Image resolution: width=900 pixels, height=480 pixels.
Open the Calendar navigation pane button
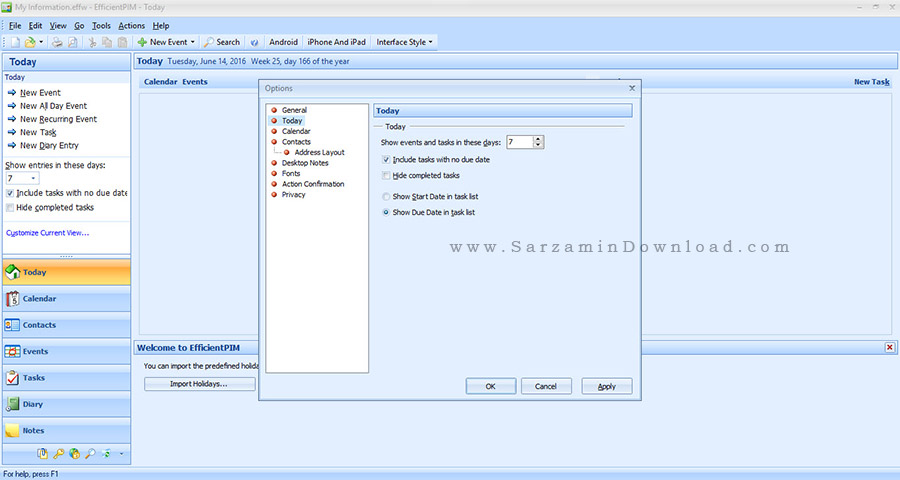(x=67, y=299)
